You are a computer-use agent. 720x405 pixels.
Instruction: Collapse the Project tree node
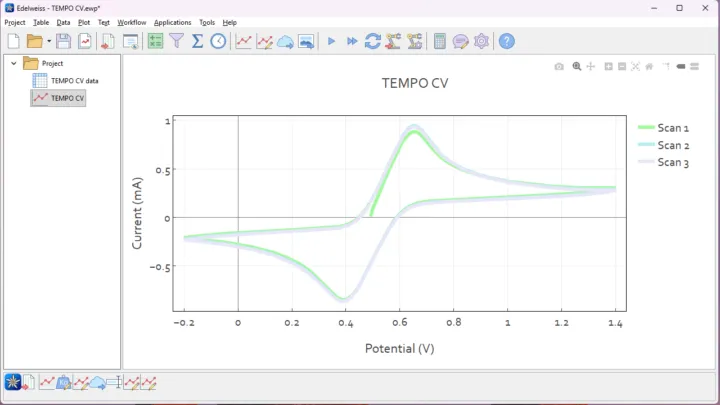(14, 63)
